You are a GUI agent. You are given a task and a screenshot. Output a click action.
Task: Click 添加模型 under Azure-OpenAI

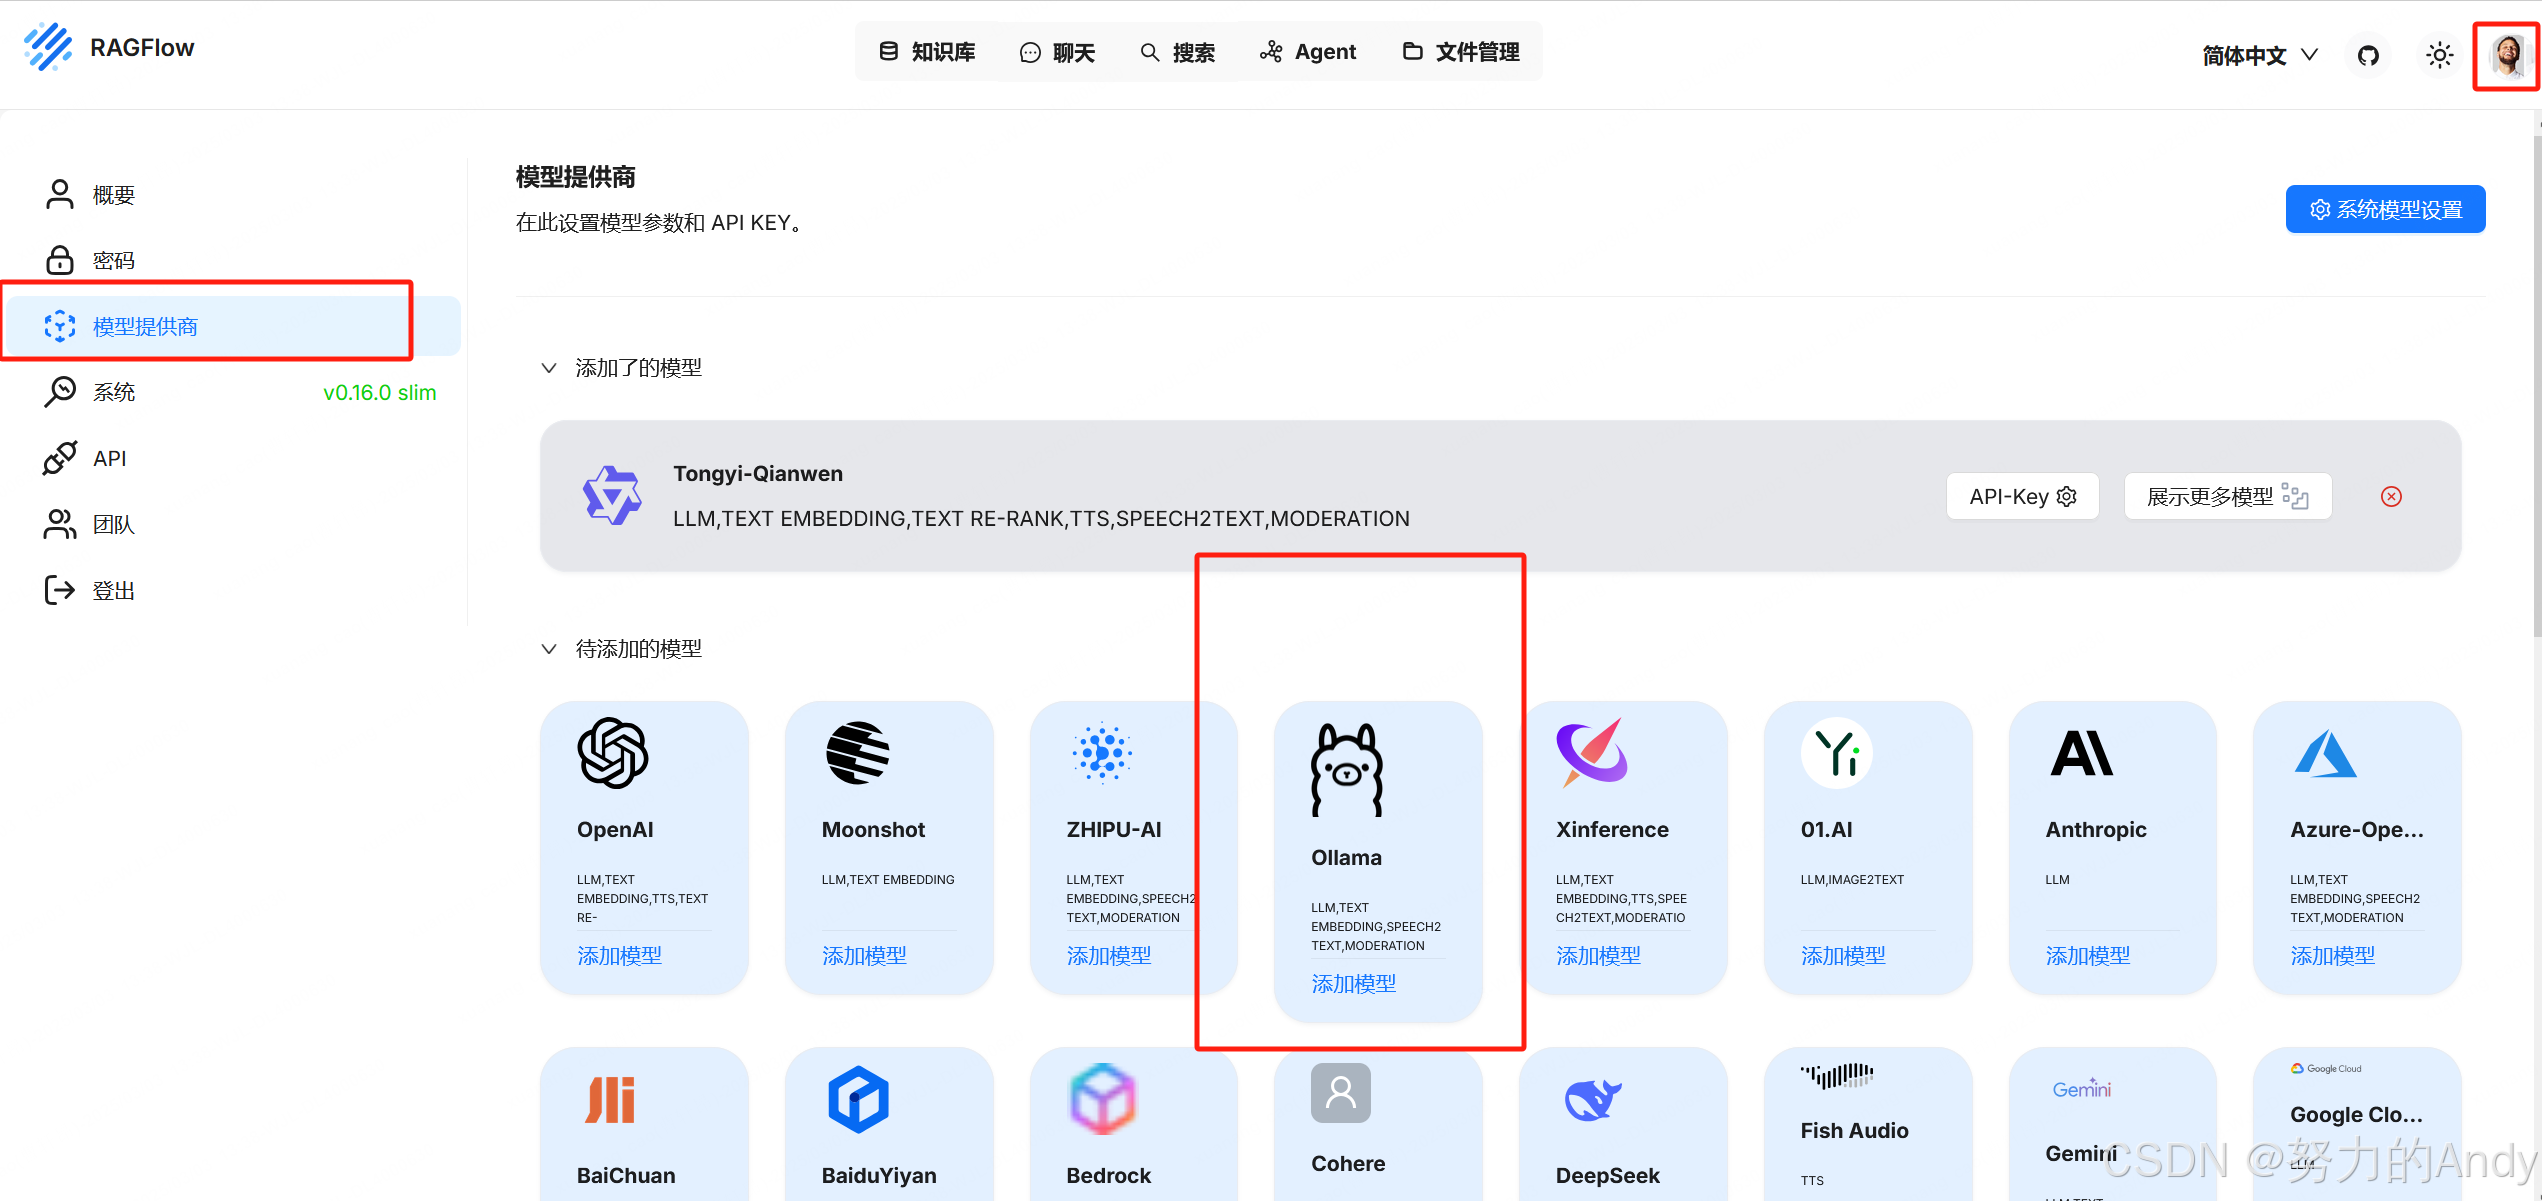pos(2333,956)
